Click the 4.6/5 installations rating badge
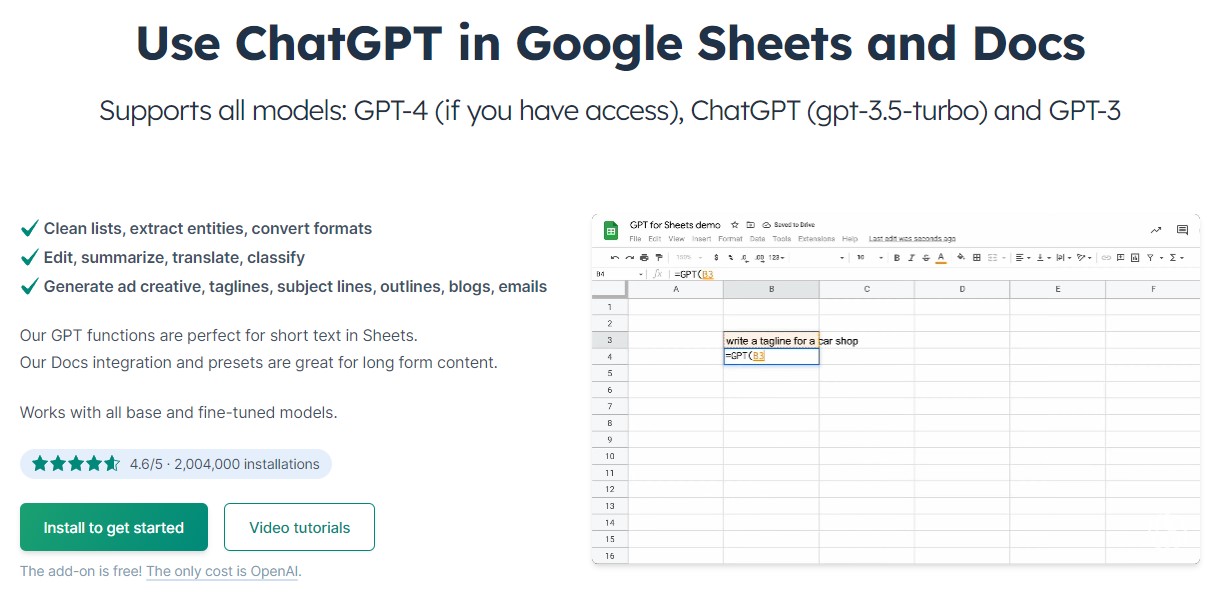The height and width of the screenshot is (598, 1225). pos(176,464)
